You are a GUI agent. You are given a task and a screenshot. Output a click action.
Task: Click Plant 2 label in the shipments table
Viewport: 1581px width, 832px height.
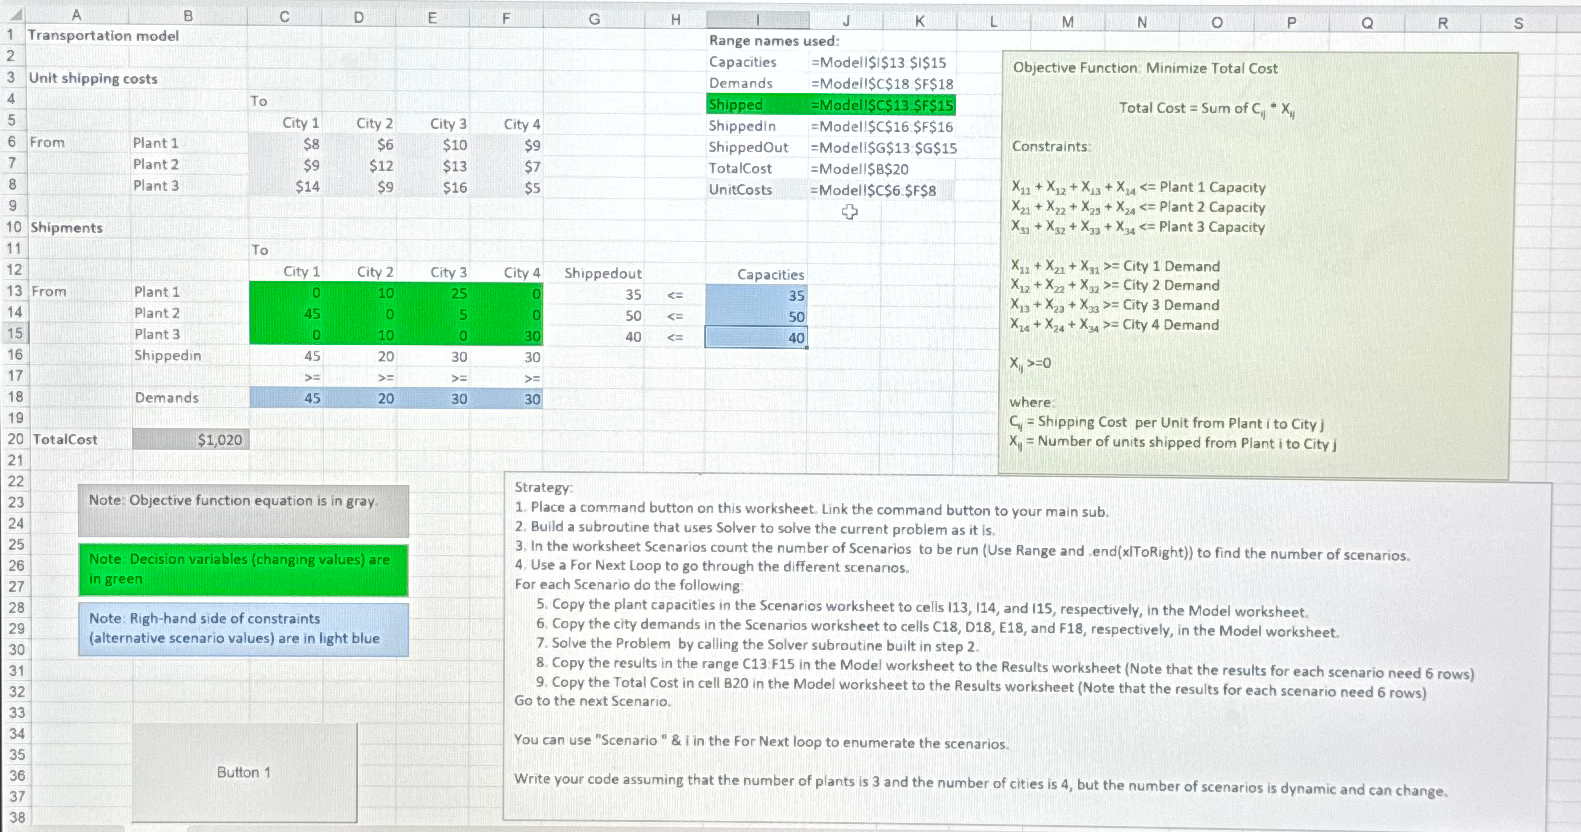click(157, 313)
